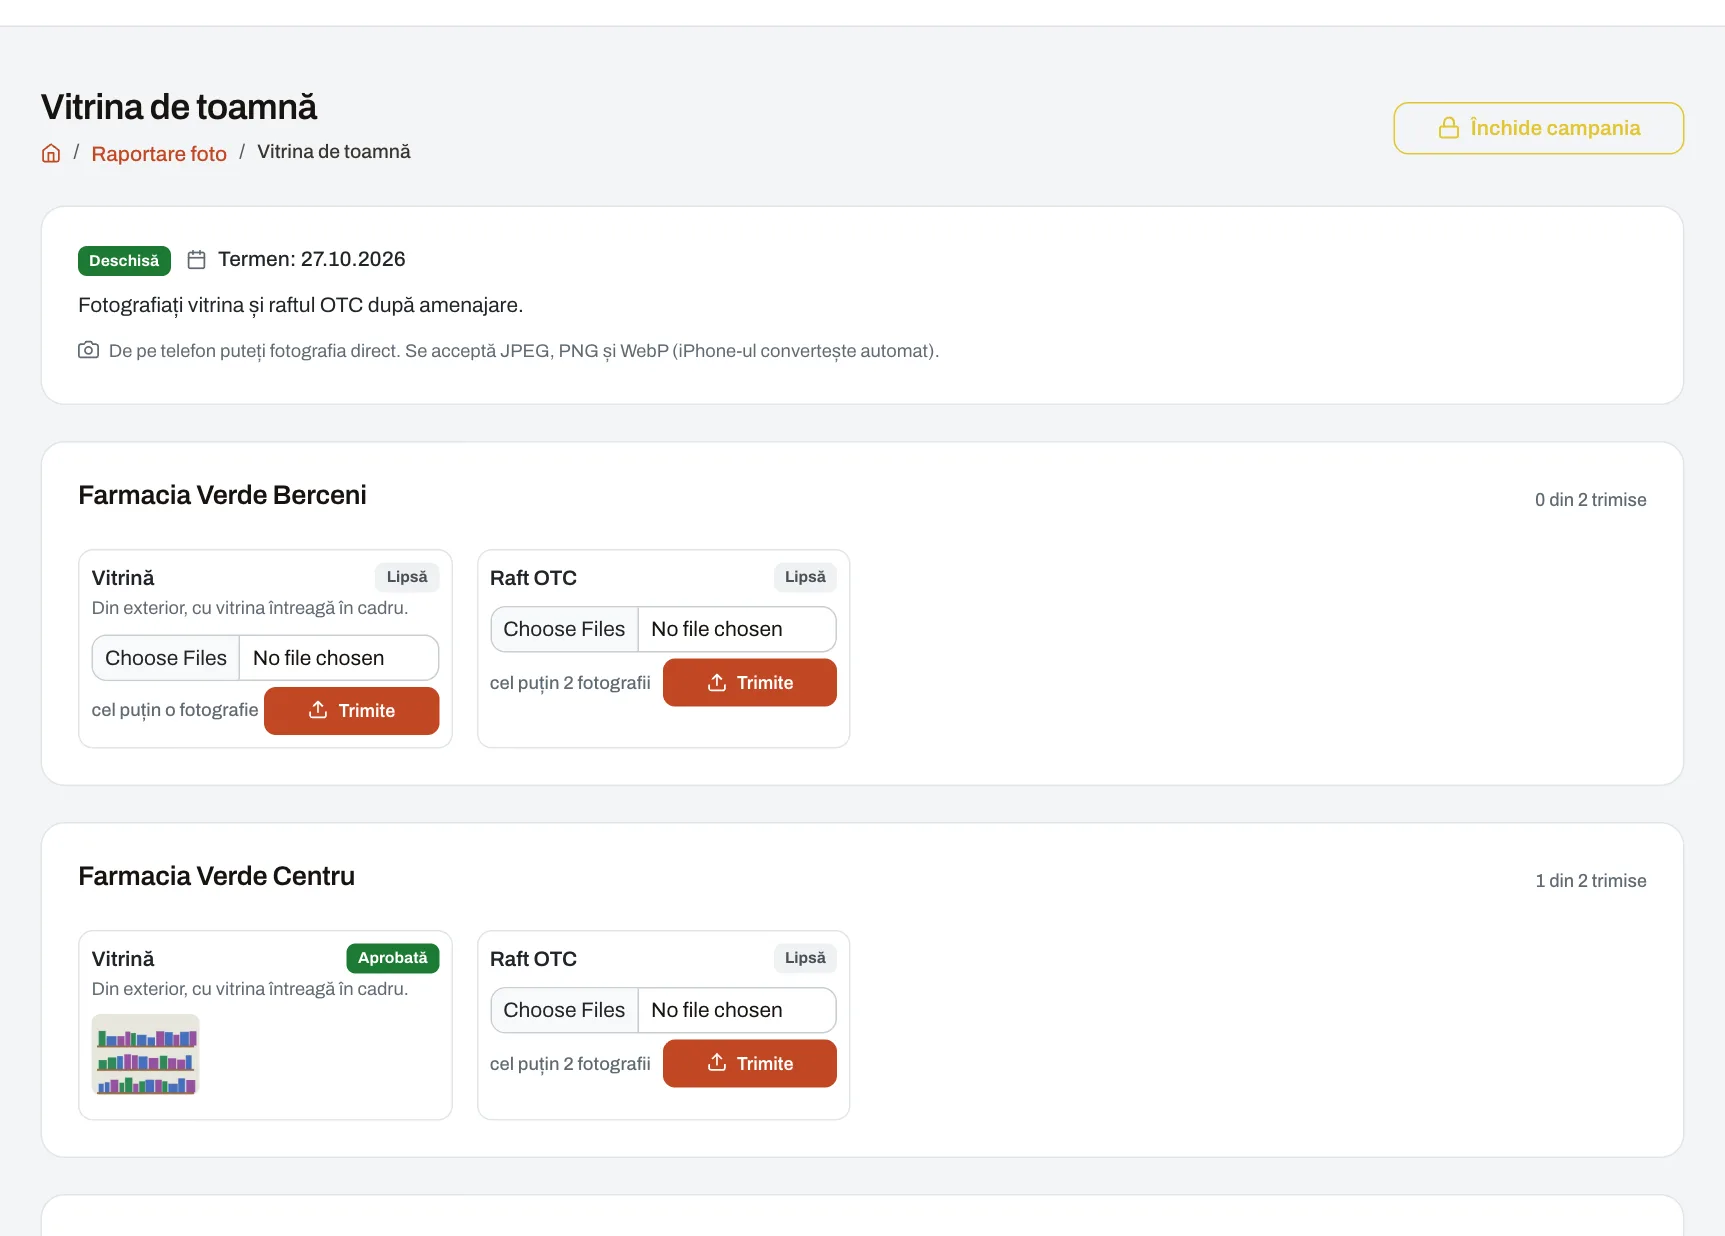Click the '1 din 2 trimise' counter
This screenshot has height=1236, width=1725.
pyautogui.click(x=1590, y=881)
